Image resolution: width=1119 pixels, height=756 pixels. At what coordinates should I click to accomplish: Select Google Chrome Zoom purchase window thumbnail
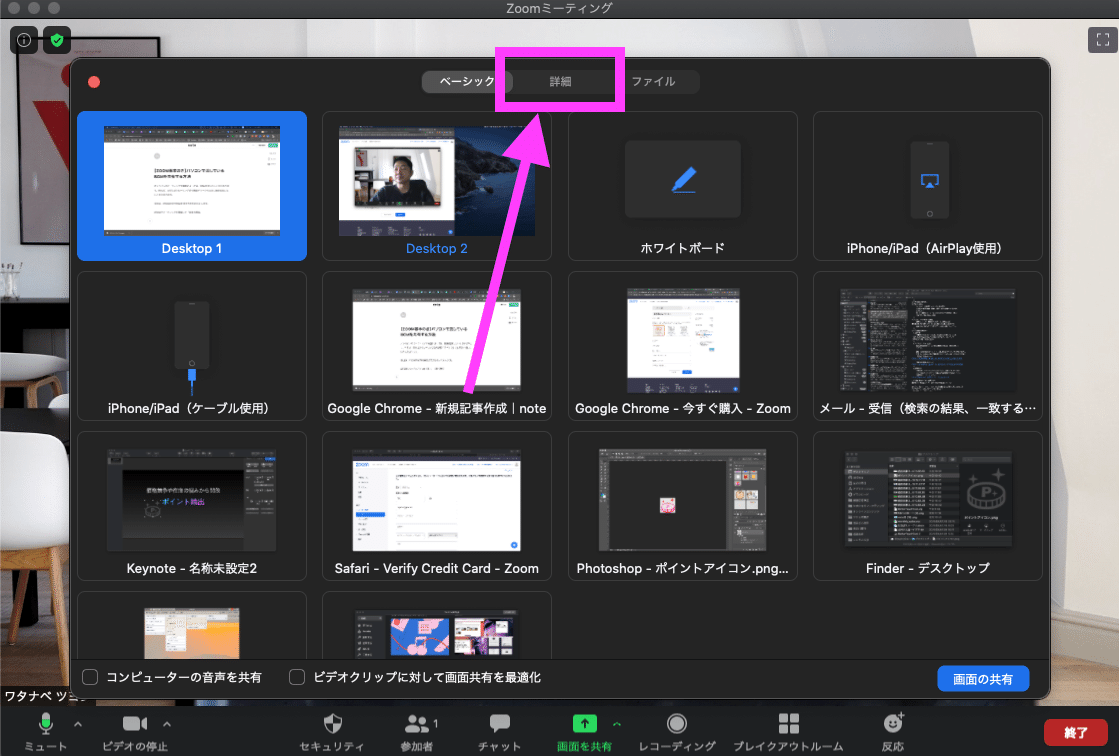tap(683, 346)
